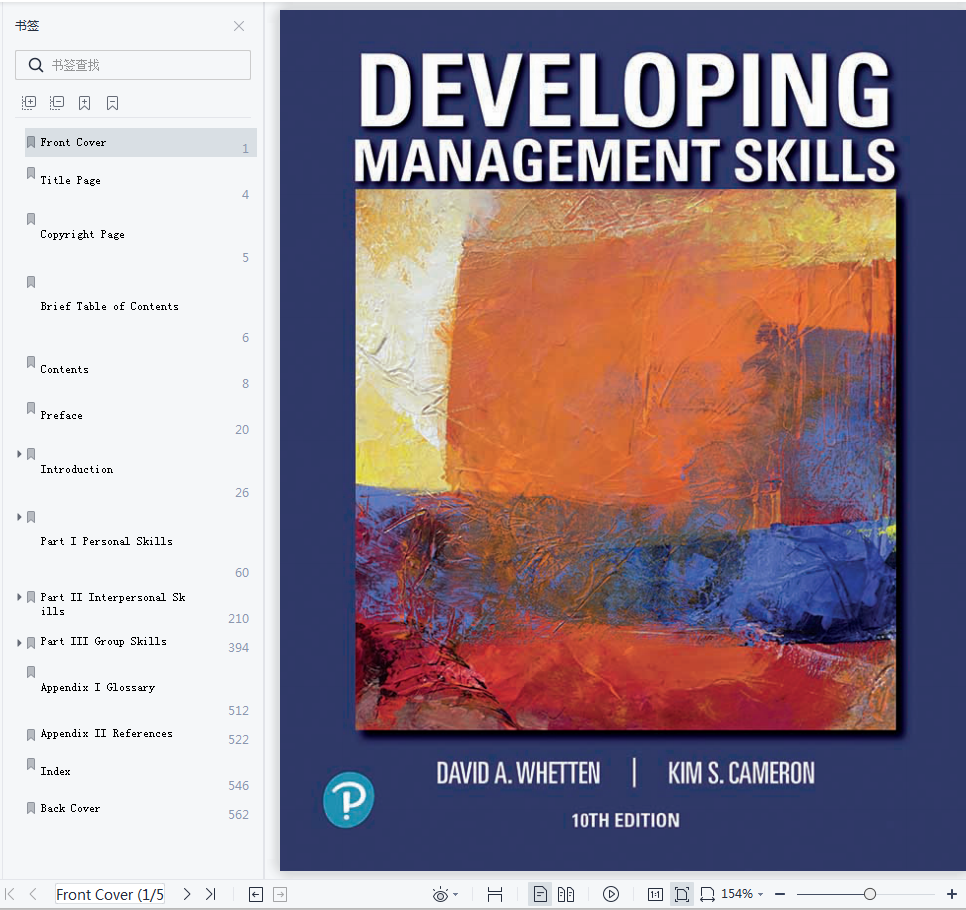Toggle fit page view
The width and height of the screenshot is (966, 910).
point(681,894)
